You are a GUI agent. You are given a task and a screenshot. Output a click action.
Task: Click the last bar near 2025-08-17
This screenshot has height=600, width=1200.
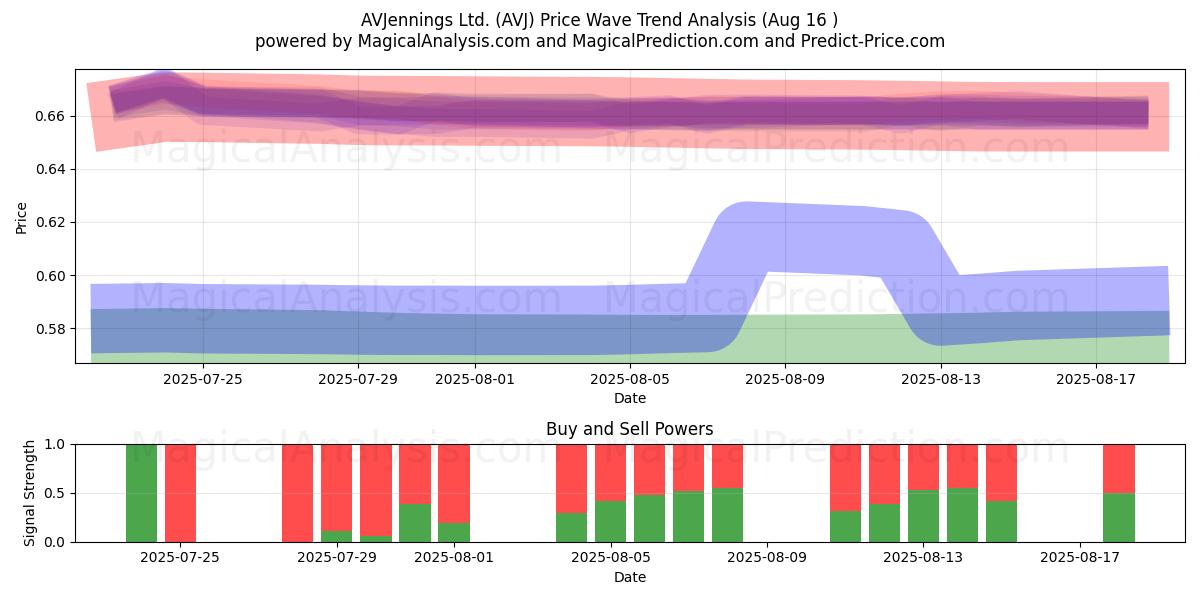point(1119,493)
